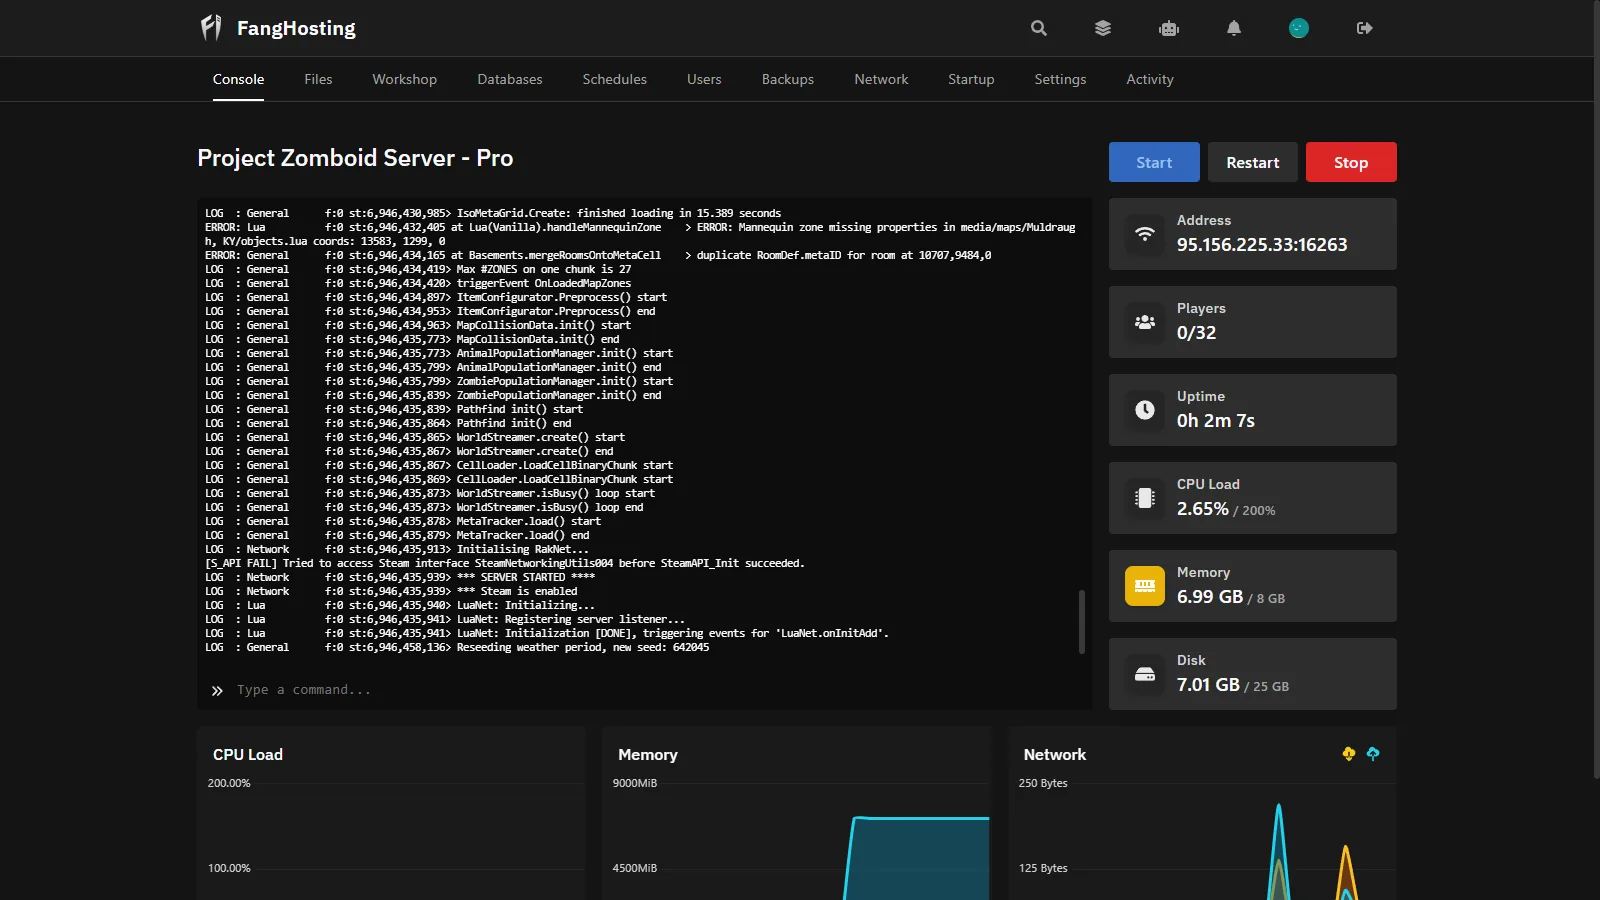Click the CPU chip icon

coord(1145,498)
